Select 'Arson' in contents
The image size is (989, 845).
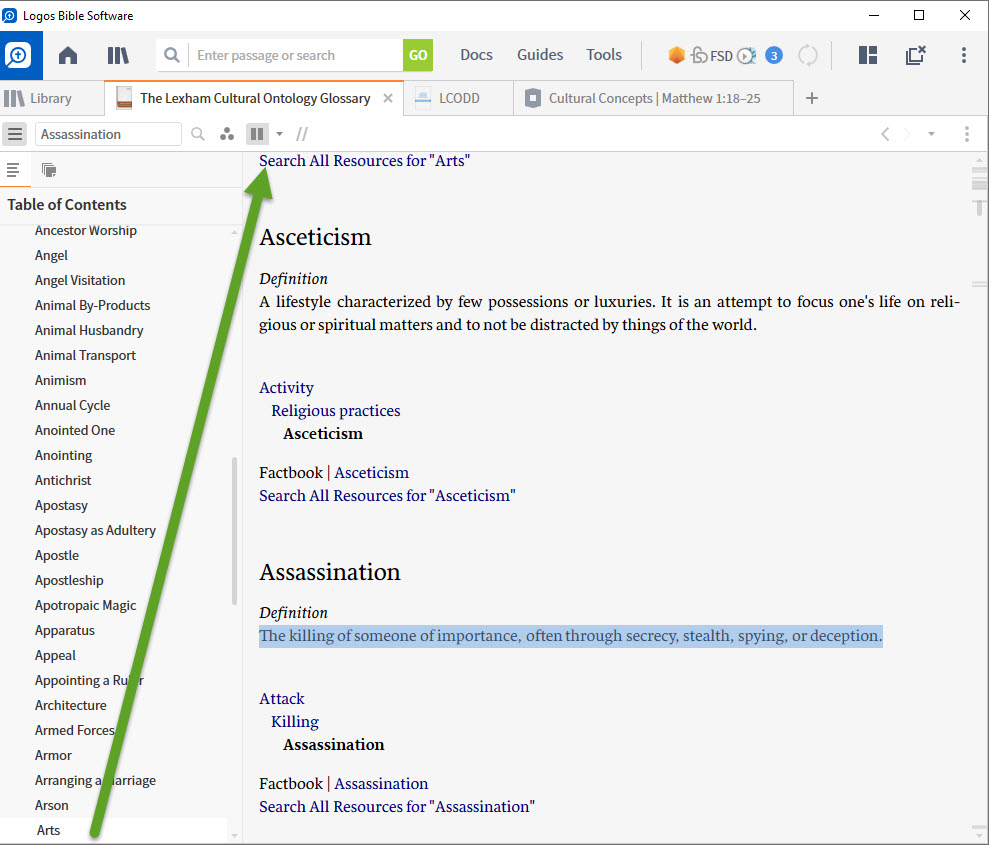click(51, 806)
